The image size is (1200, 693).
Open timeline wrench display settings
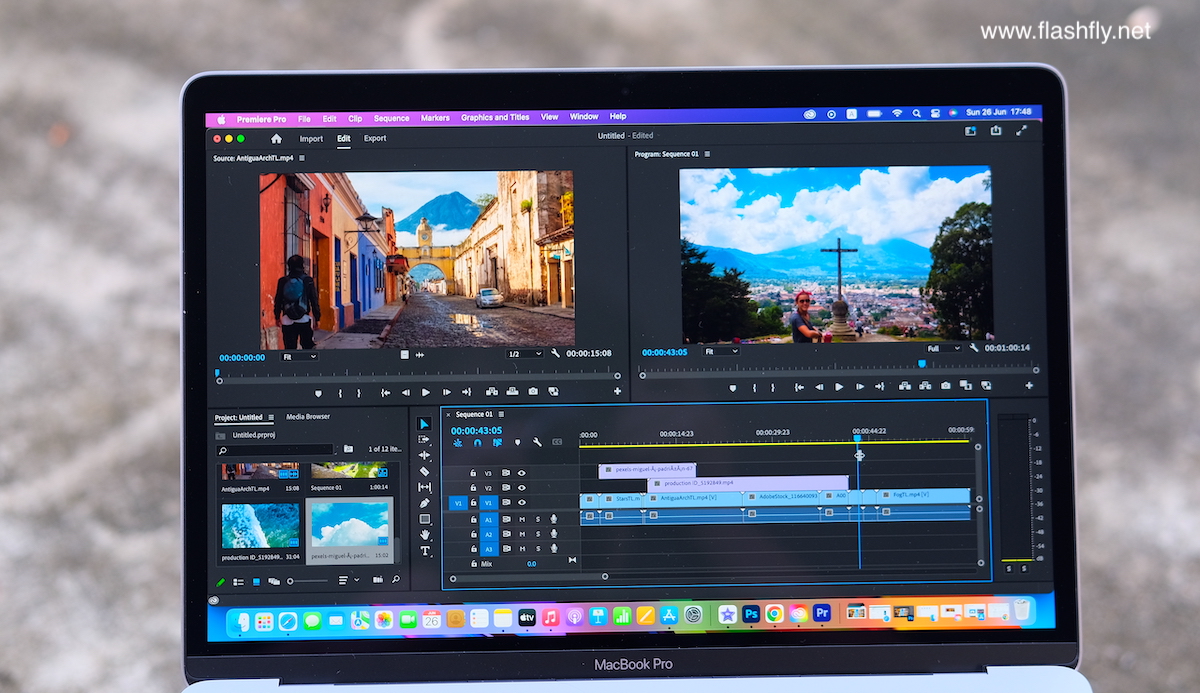pos(537,442)
